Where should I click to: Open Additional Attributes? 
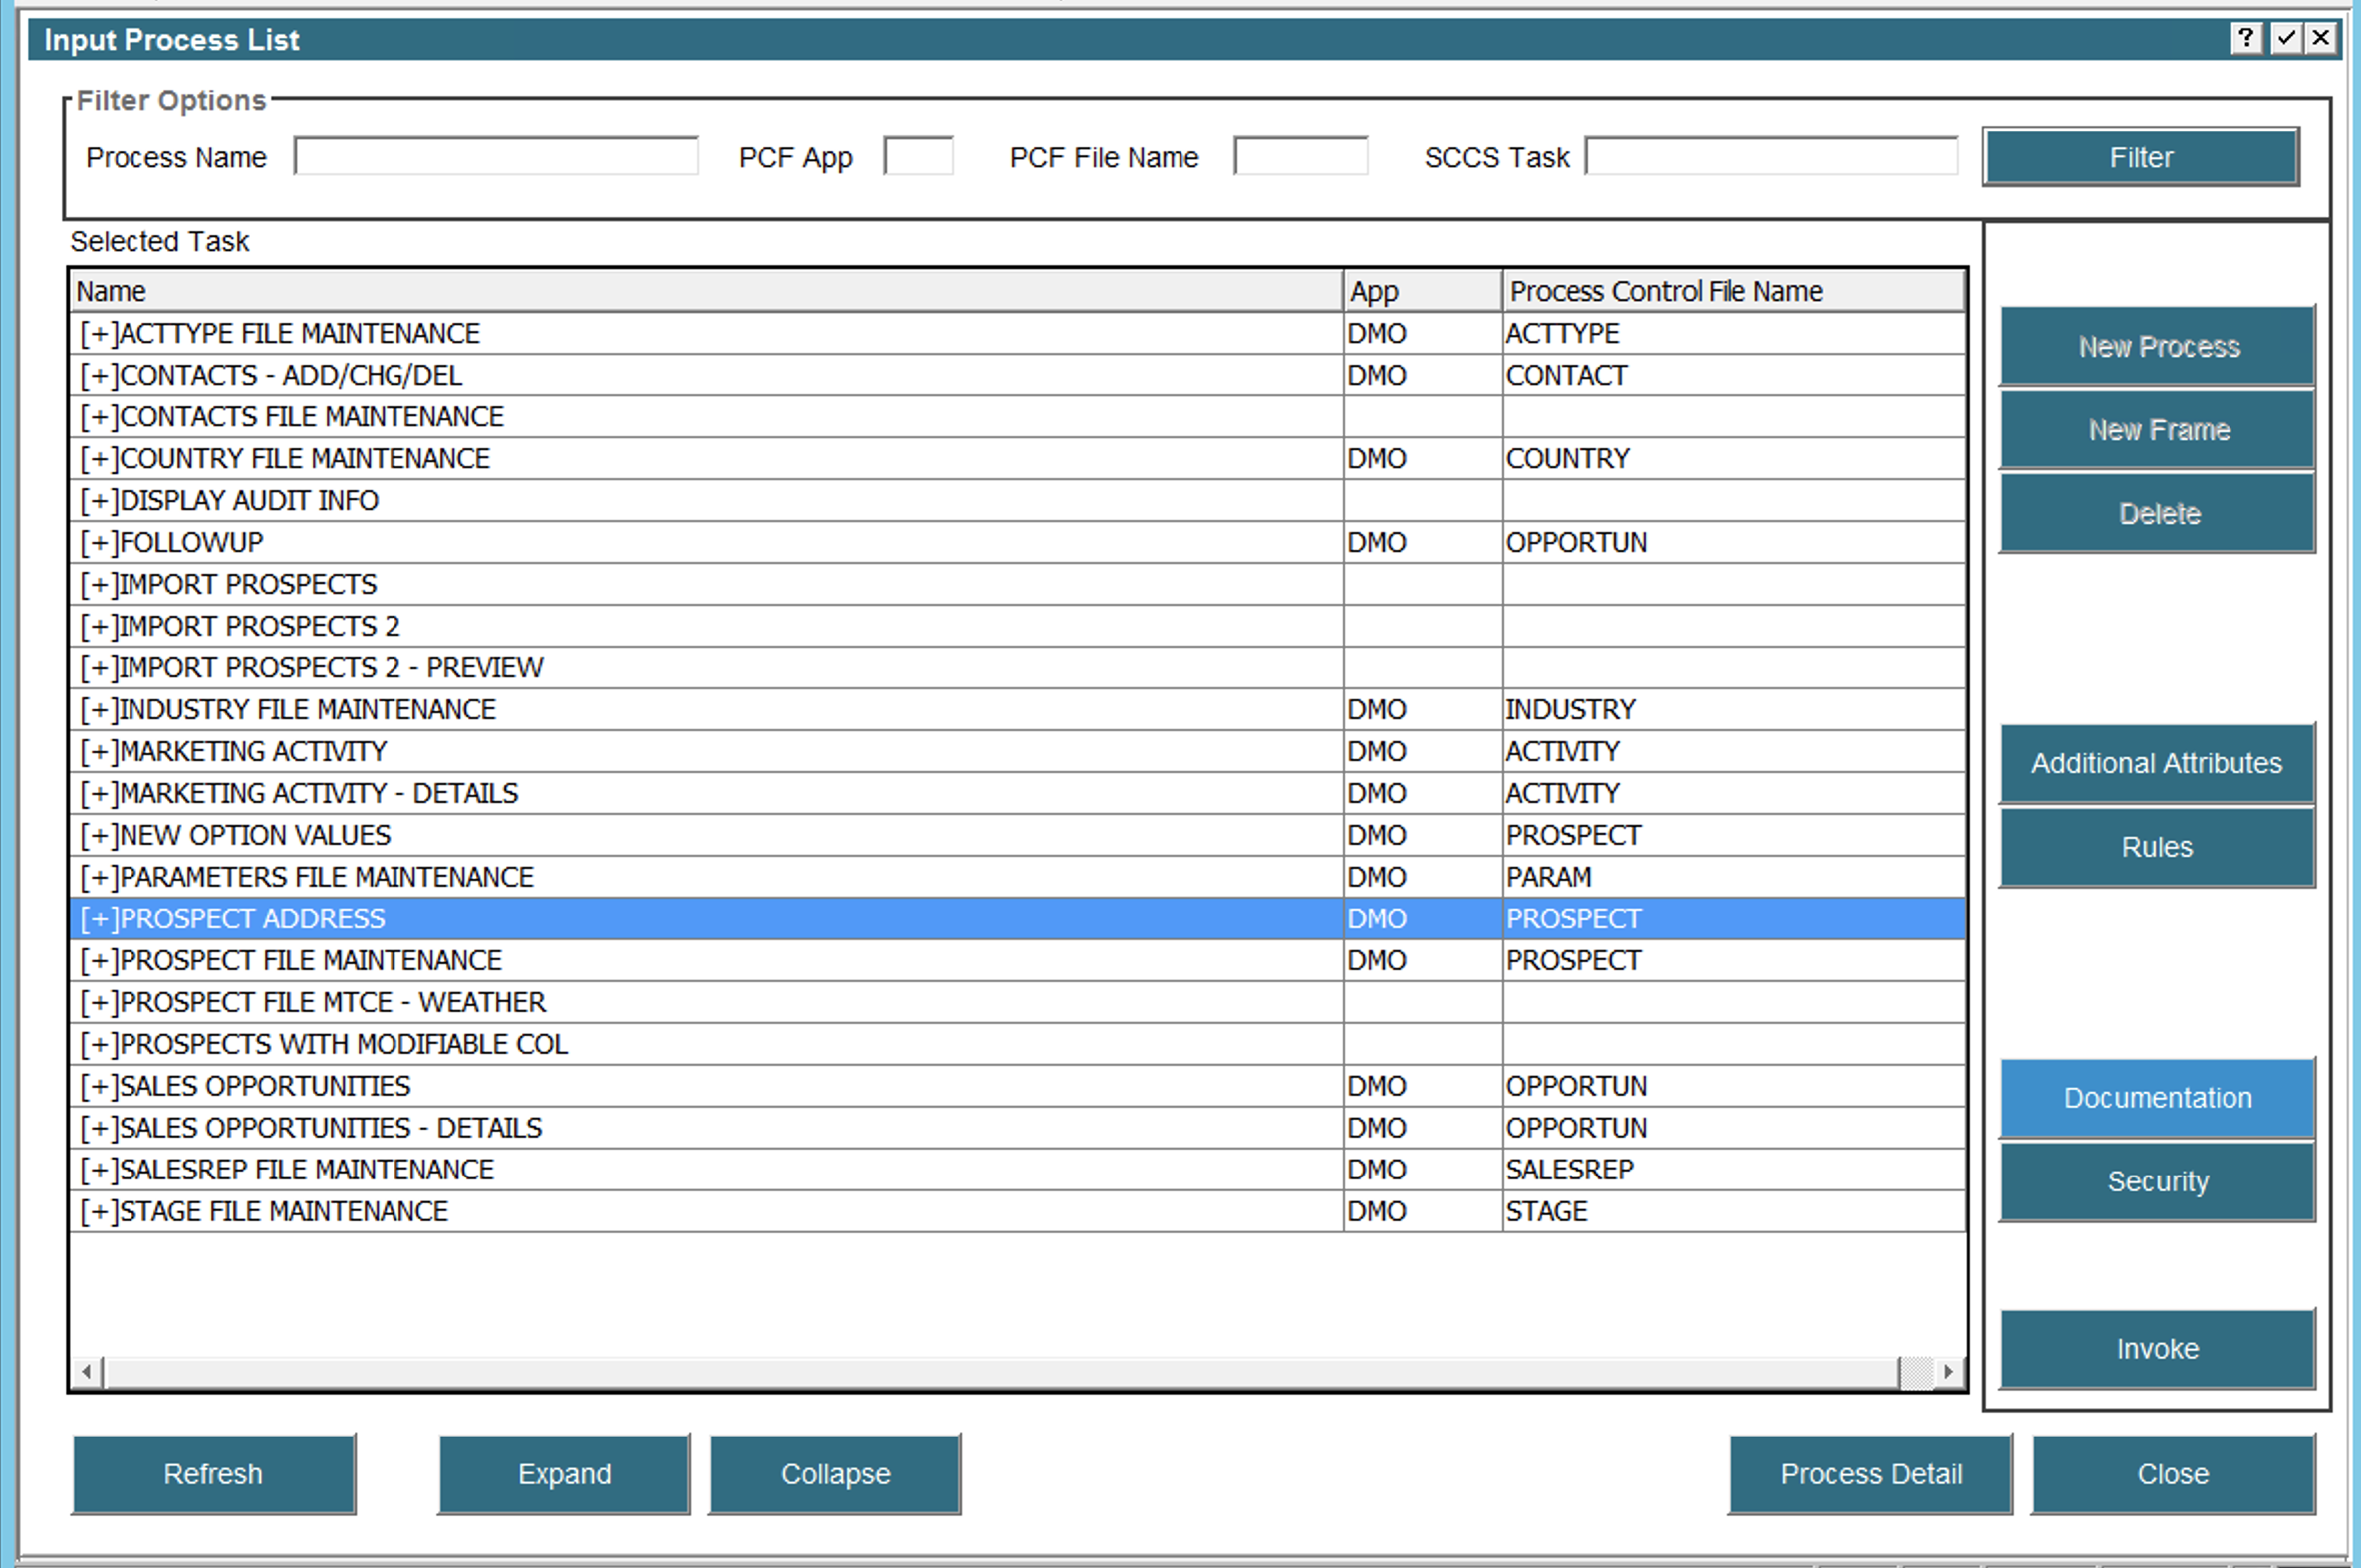[x=2157, y=763]
